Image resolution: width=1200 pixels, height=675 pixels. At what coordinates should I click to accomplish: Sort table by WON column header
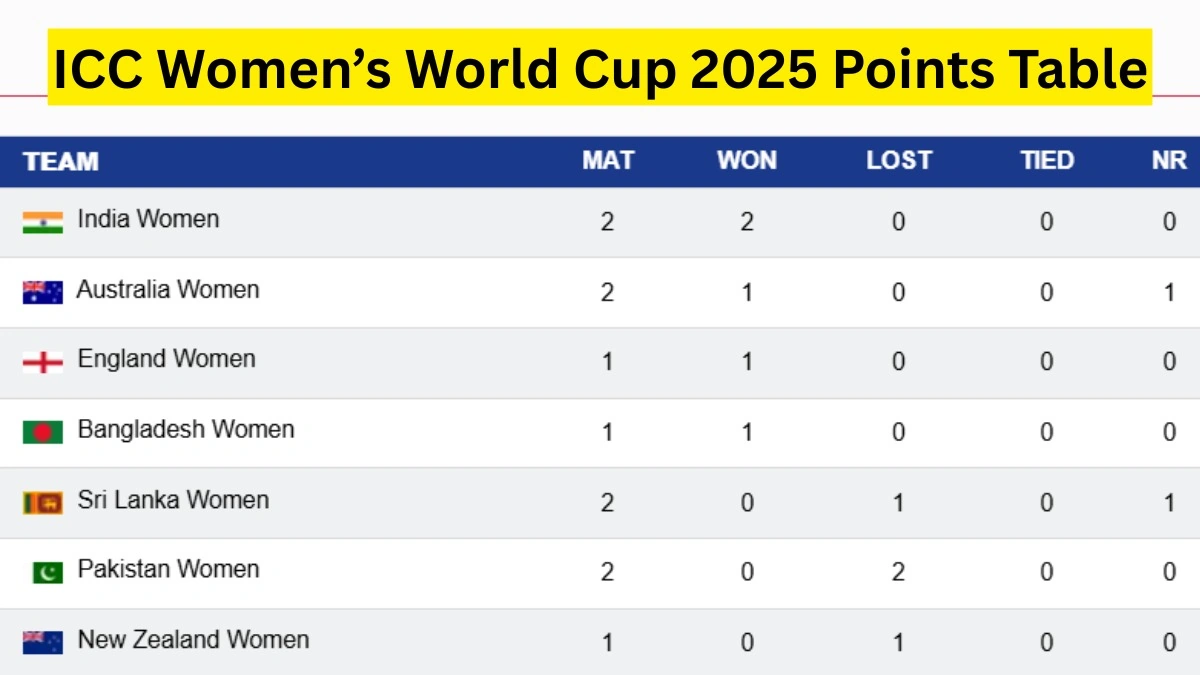[x=746, y=161]
